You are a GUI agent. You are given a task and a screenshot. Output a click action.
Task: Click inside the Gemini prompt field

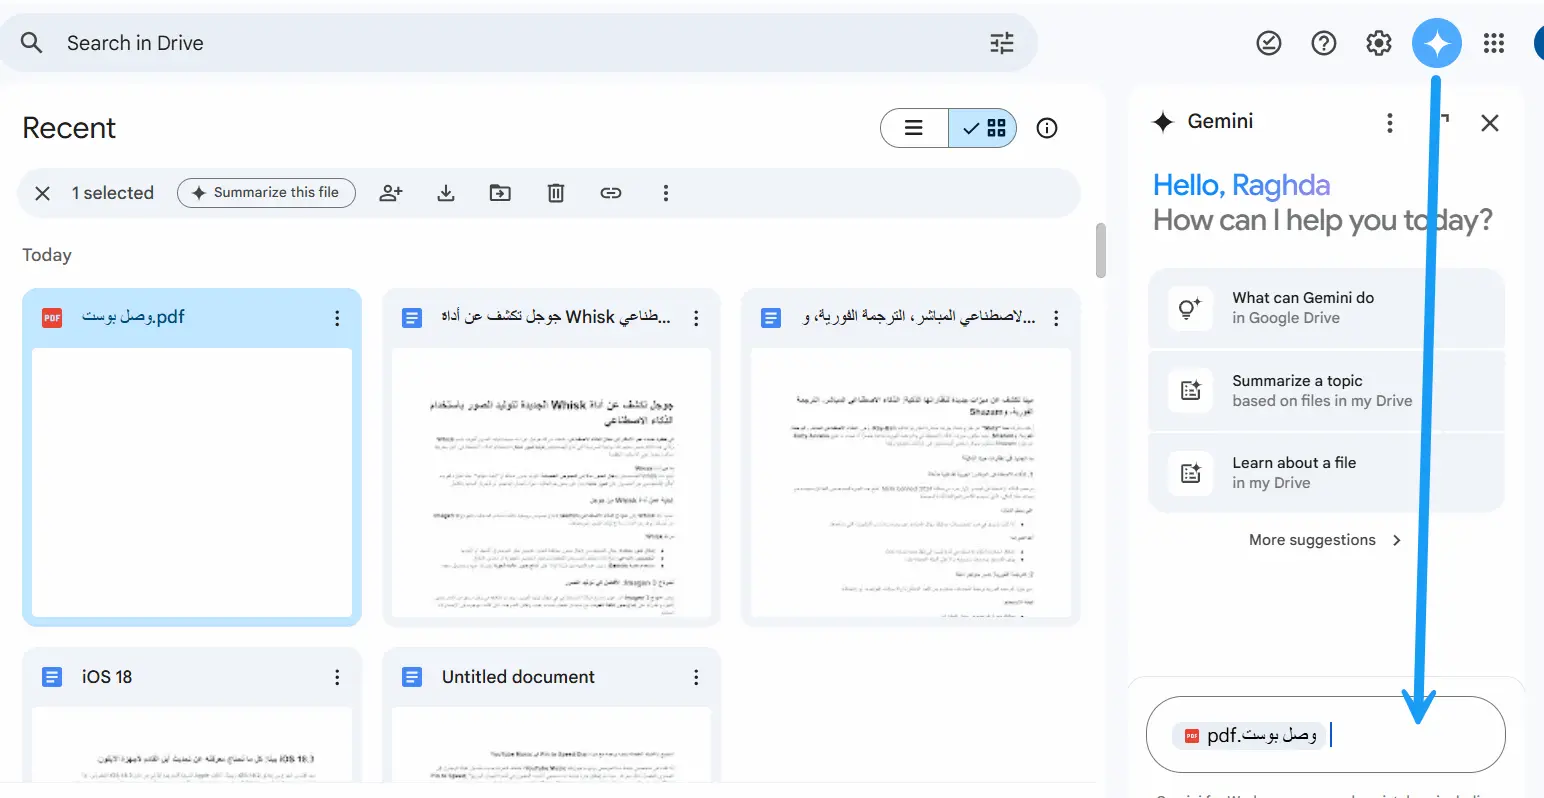(x=1400, y=734)
